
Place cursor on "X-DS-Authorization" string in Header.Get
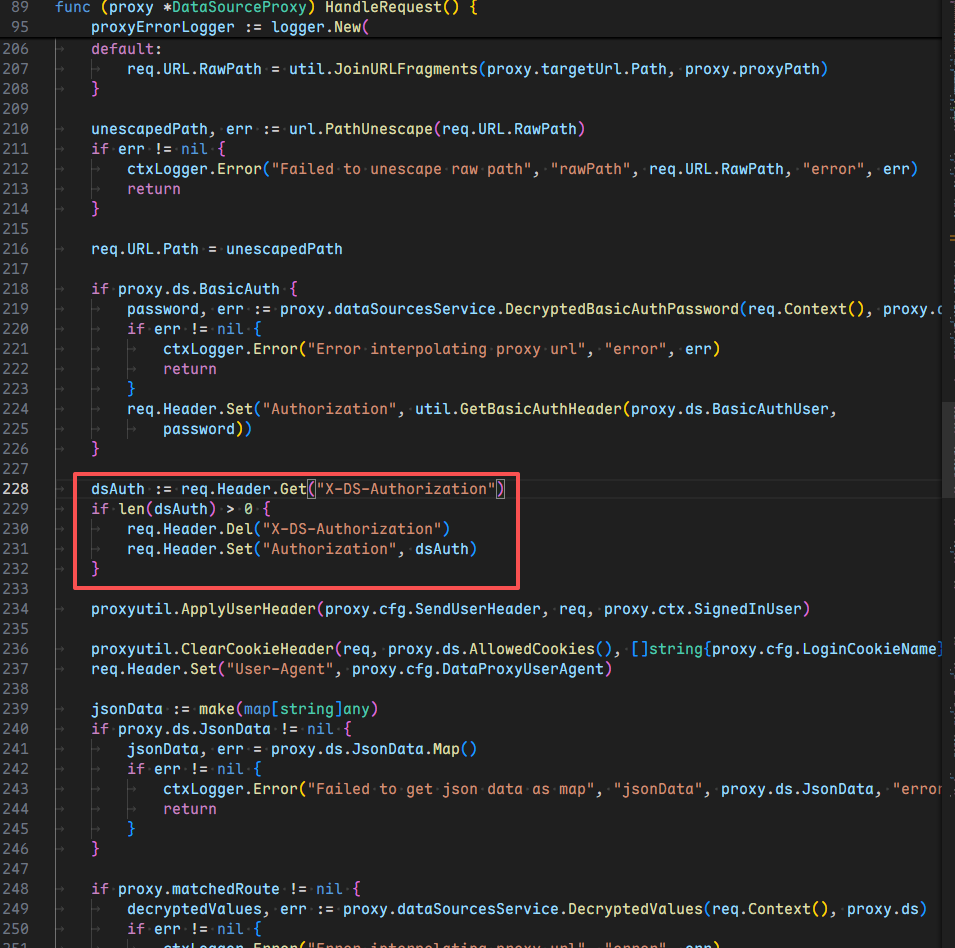(x=406, y=489)
